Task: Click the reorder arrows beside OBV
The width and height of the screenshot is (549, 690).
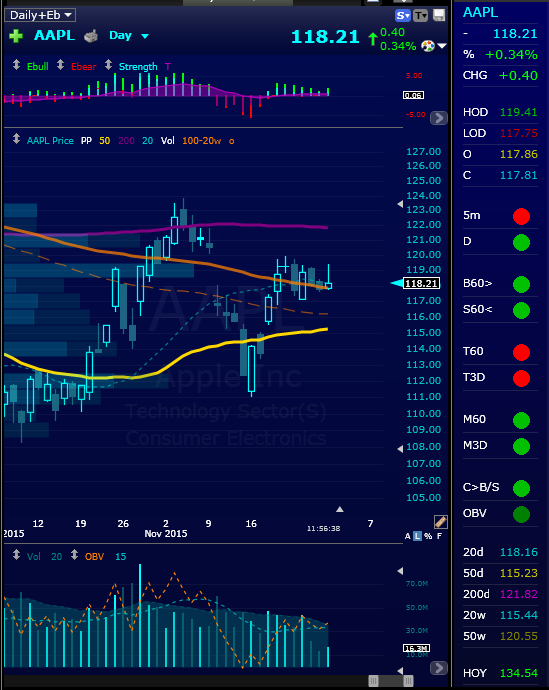Action: tap(74, 555)
